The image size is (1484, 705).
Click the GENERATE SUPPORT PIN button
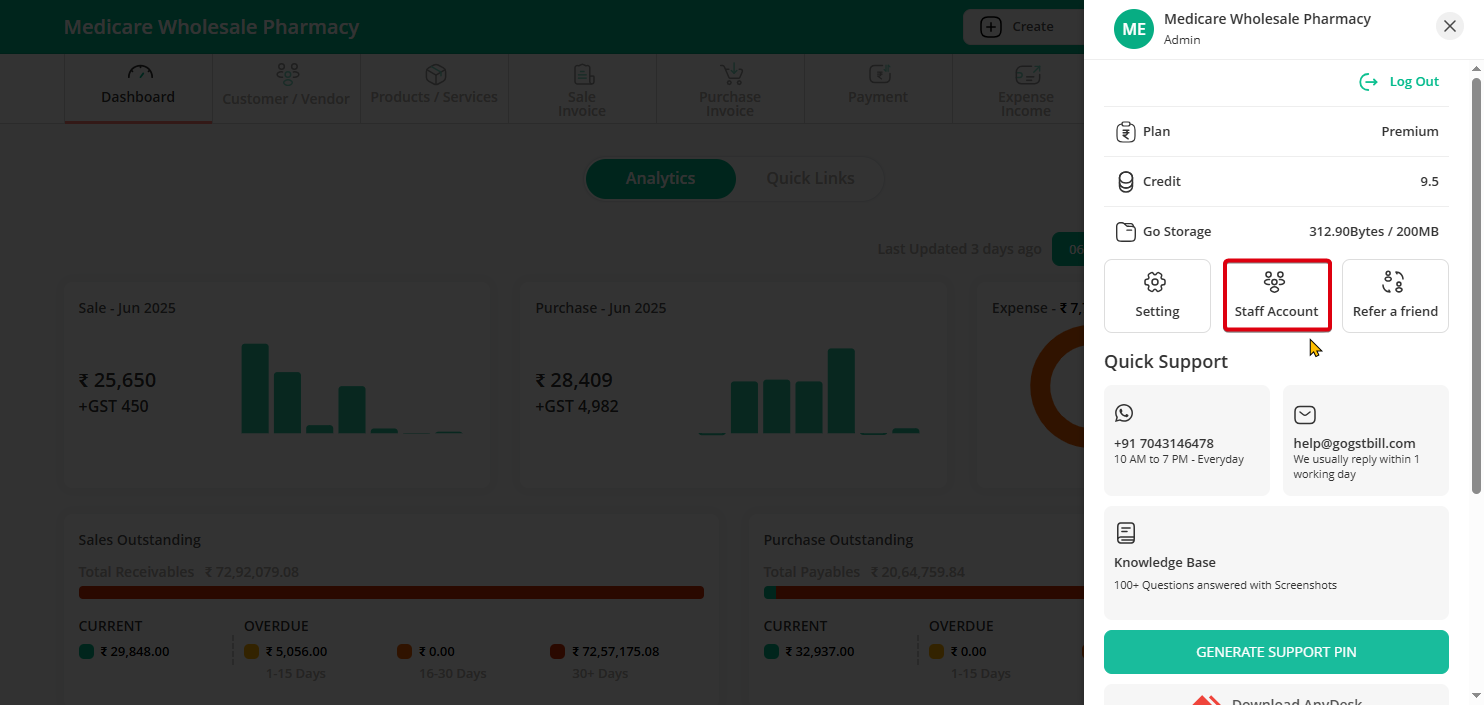pyautogui.click(x=1276, y=652)
